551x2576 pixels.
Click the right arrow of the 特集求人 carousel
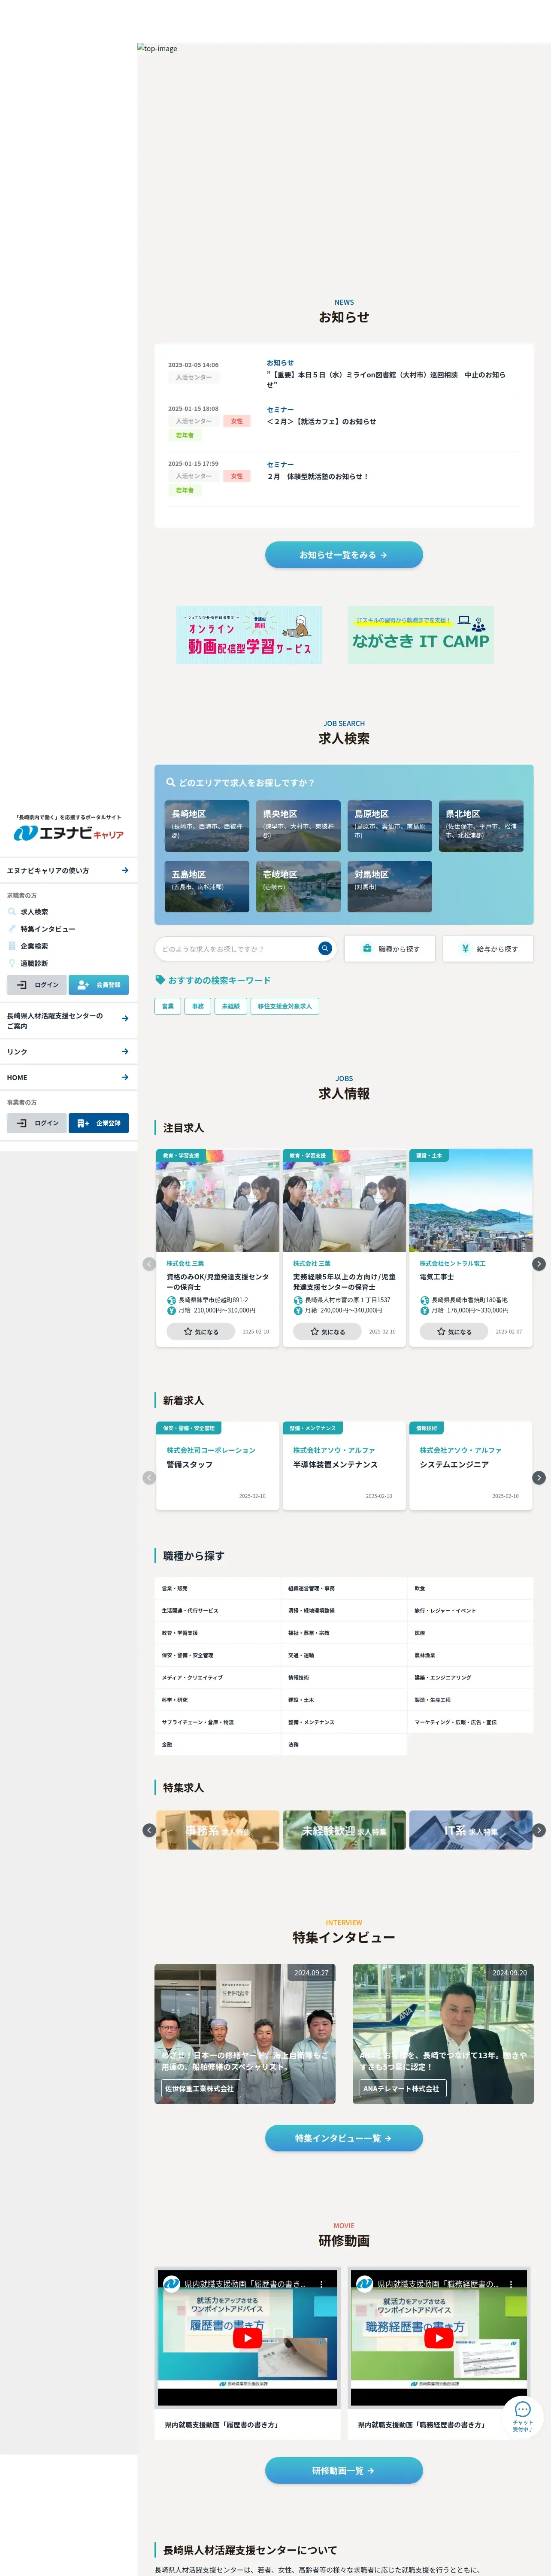pyautogui.click(x=539, y=1830)
